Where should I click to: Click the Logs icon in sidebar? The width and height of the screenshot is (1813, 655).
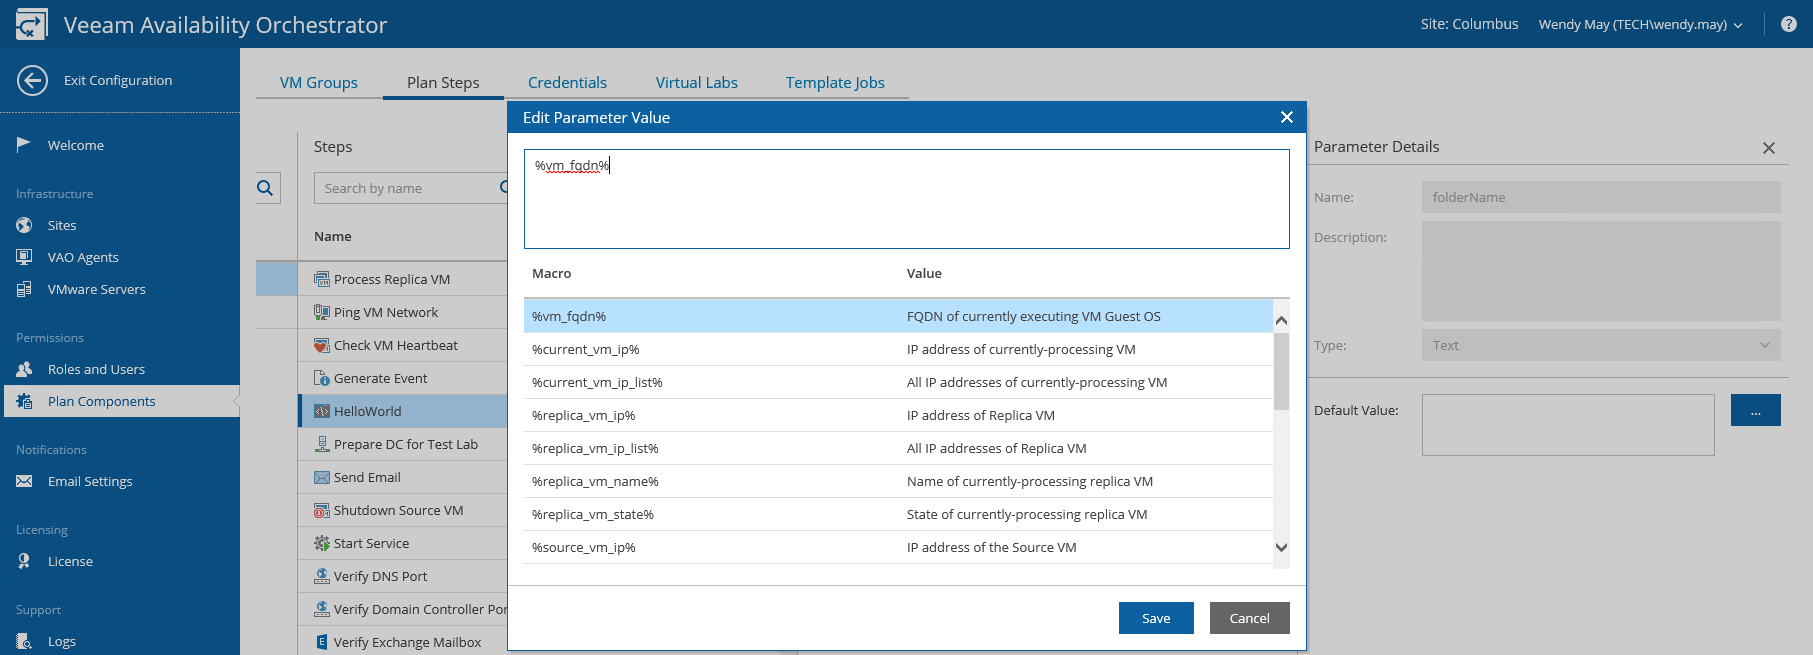click(x=24, y=641)
